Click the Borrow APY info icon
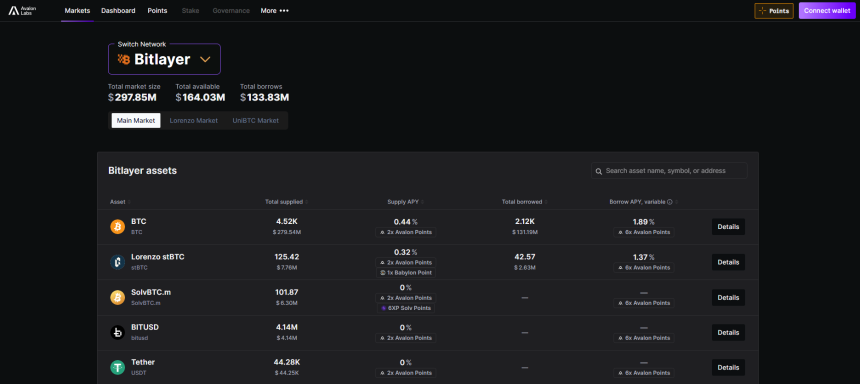Screen dimensions: 860x384 670,202
